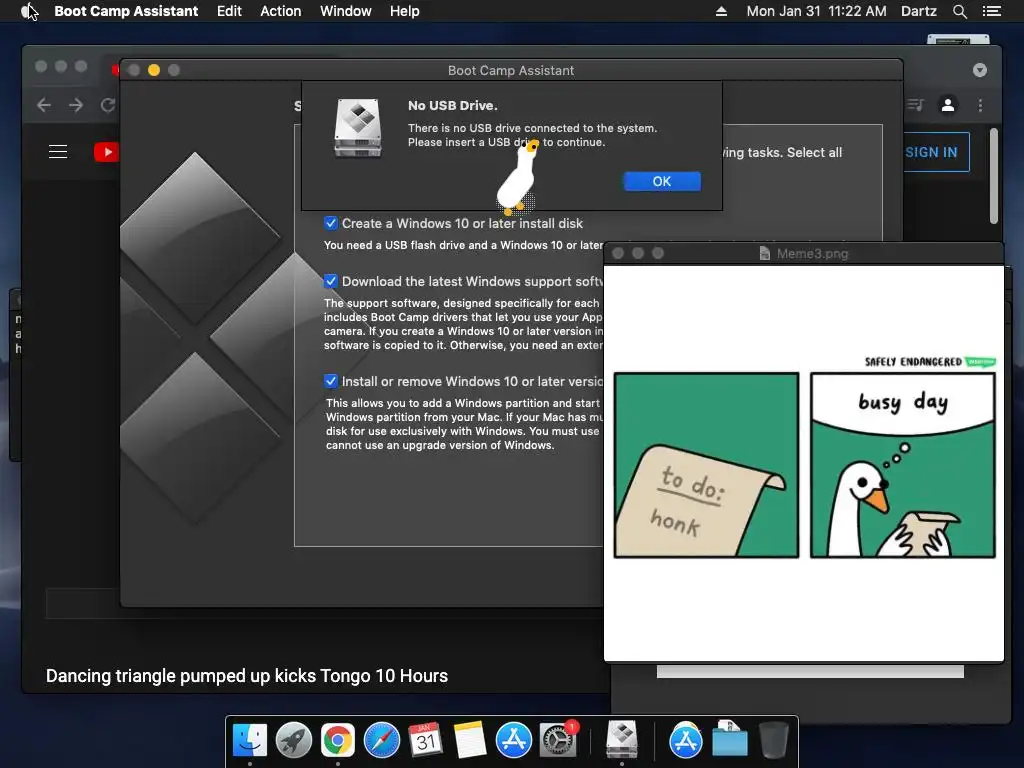Click the video title Dancing triangle
The width and height of the screenshot is (1024, 768).
[x=247, y=676]
